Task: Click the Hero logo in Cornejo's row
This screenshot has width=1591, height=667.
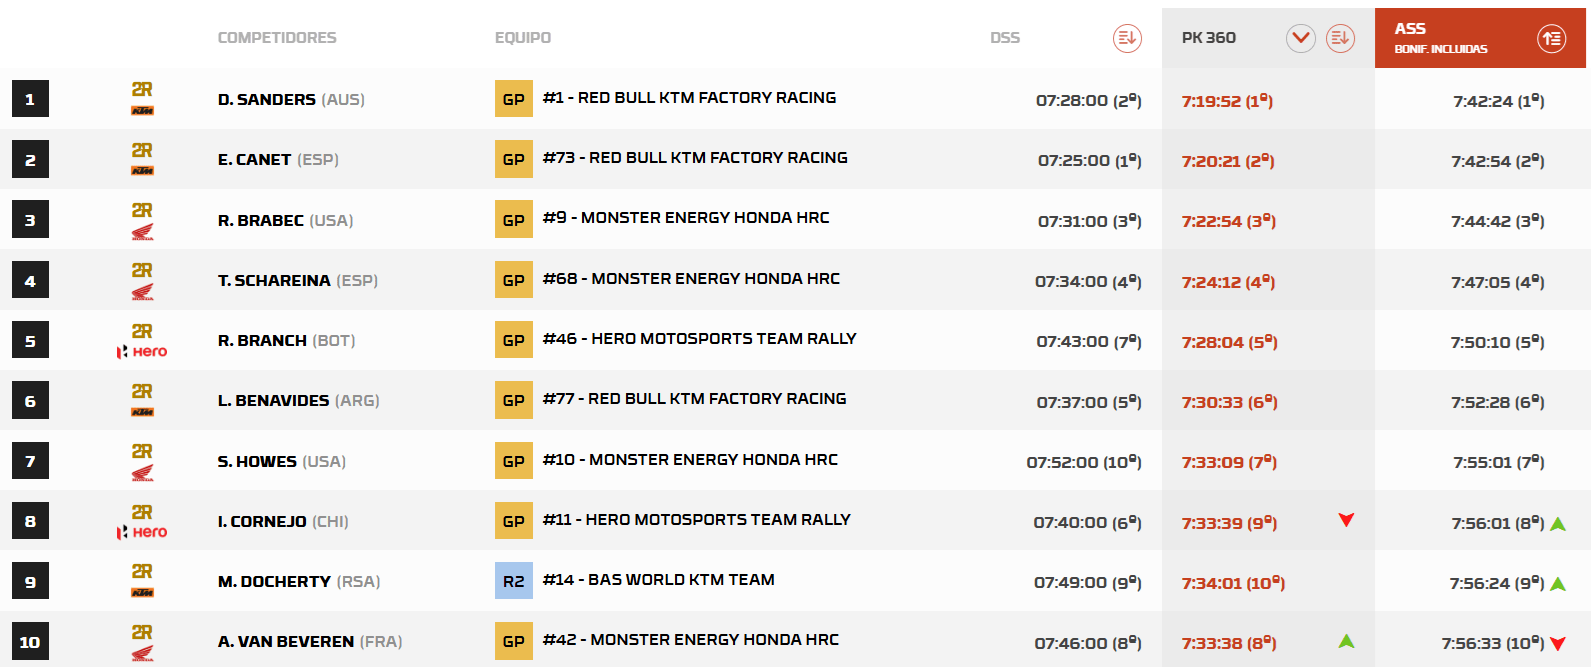Action: (x=142, y=533)
